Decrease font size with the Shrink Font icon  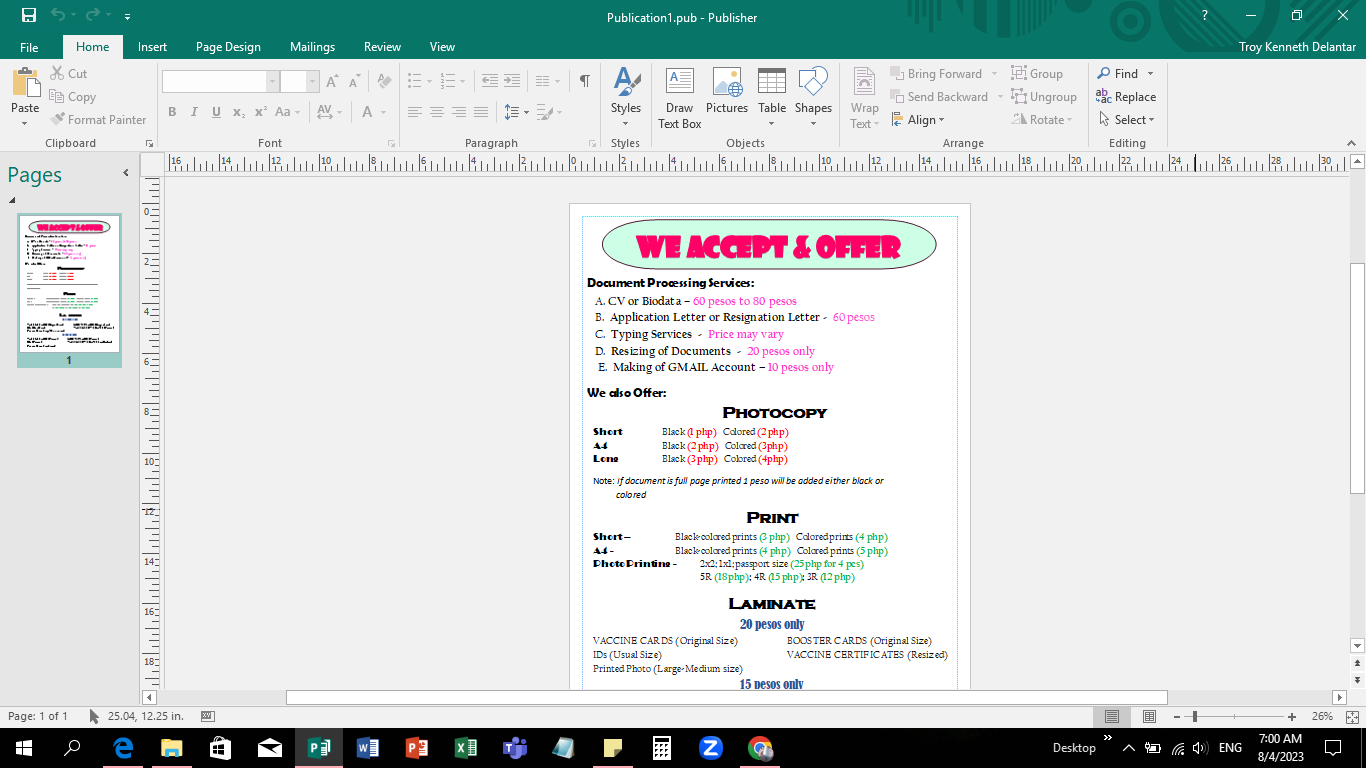click(x=354, y=82)
